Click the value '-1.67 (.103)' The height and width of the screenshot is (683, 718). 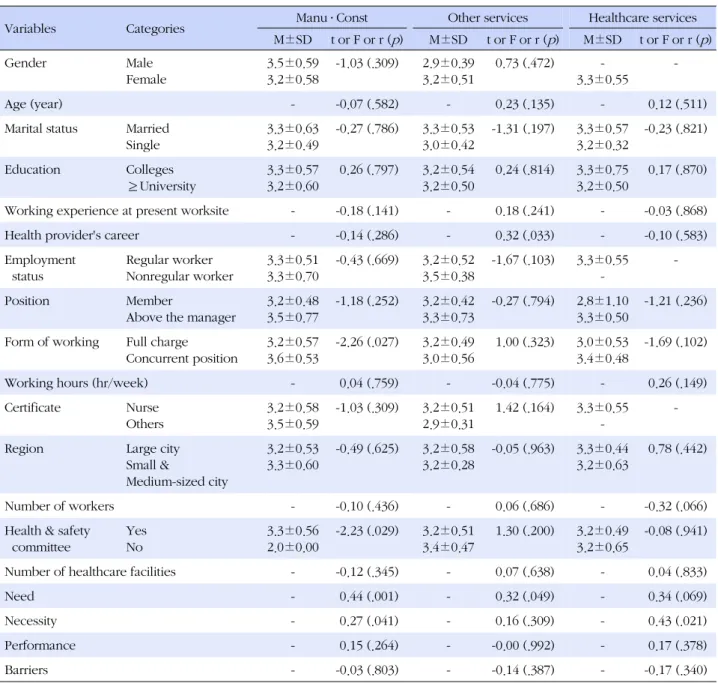[522, 260]
